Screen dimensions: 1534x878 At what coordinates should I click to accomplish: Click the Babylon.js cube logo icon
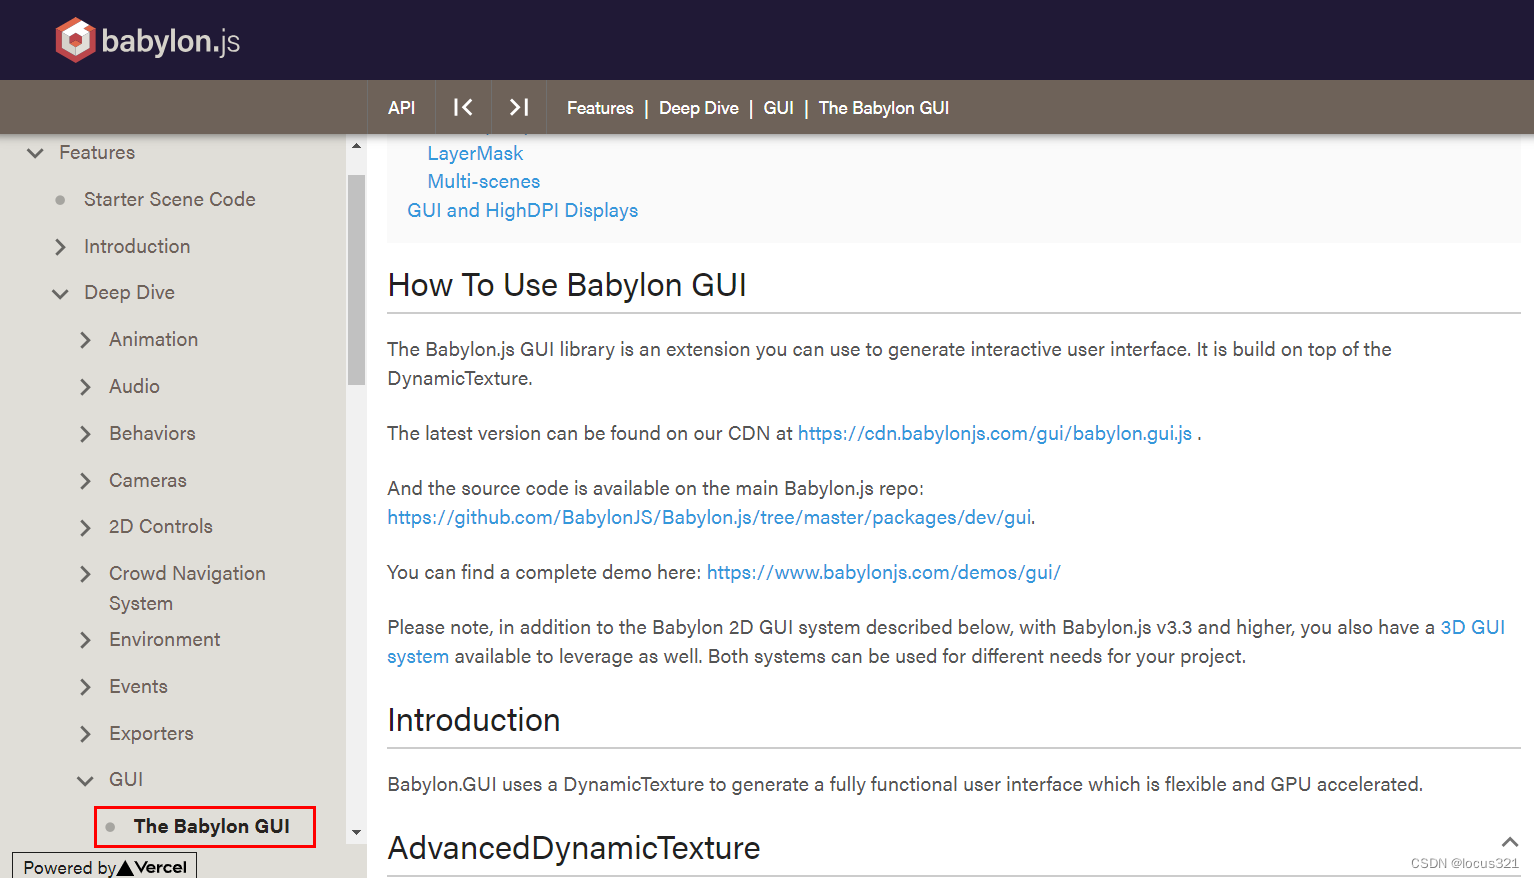click(75, 40)
